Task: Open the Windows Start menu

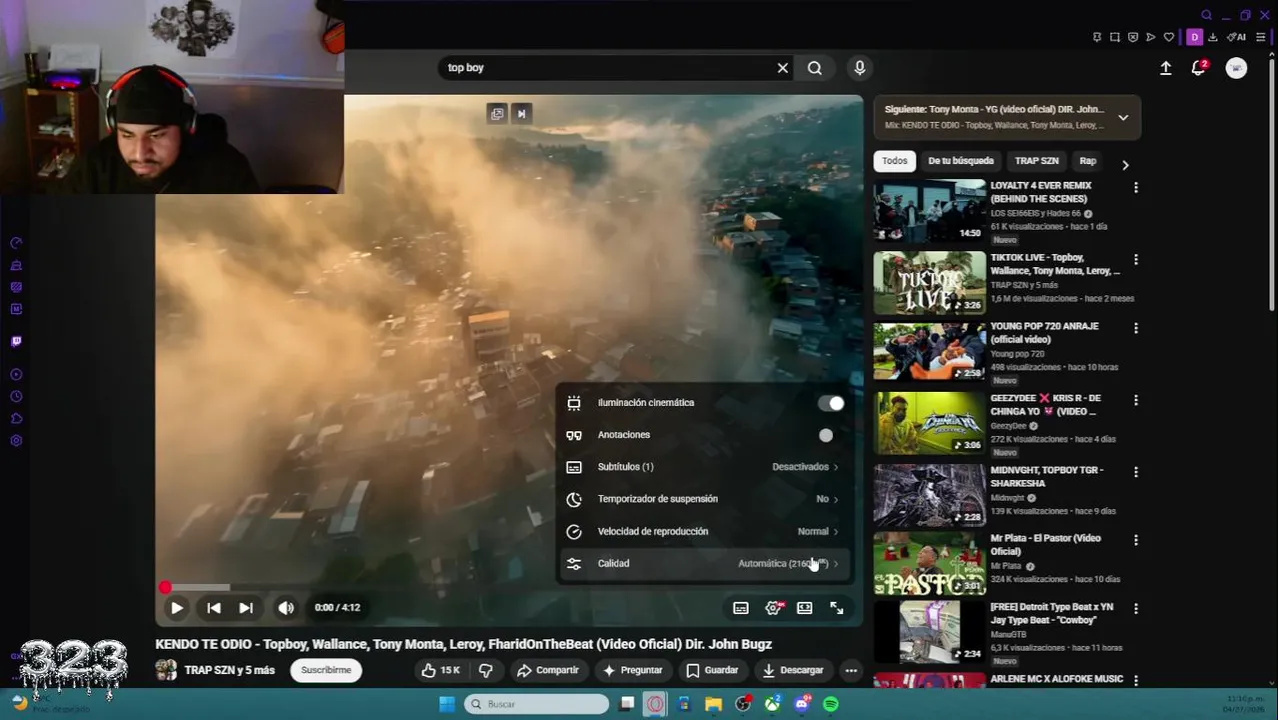Action: click(x=447, y=704)
